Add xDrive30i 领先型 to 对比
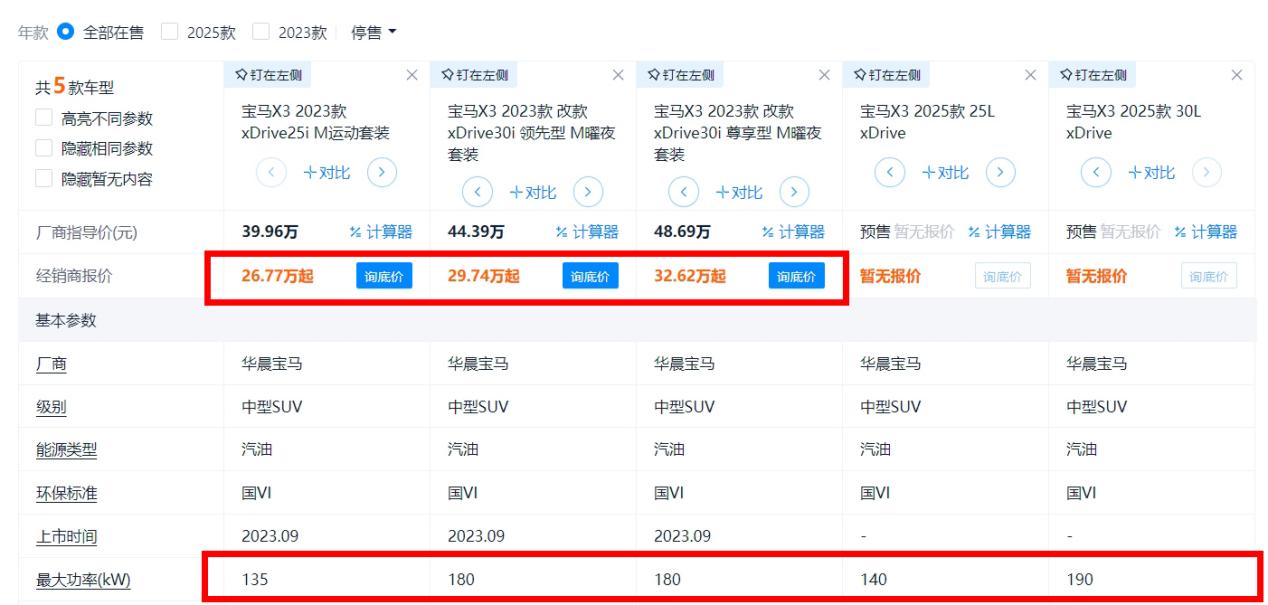The image size is (1268, 605). (x=531, y=193)
